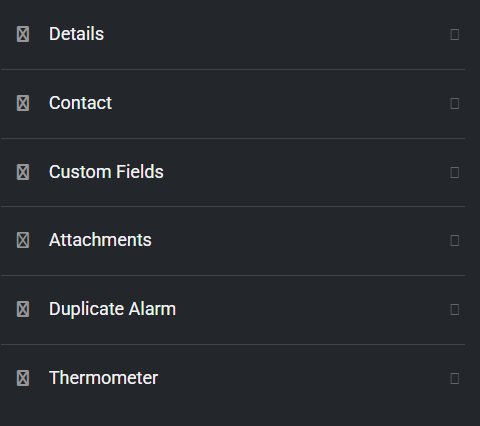Click the Thermometer section icon
This screenshot has height=426, width=480.
pos(23,378)
